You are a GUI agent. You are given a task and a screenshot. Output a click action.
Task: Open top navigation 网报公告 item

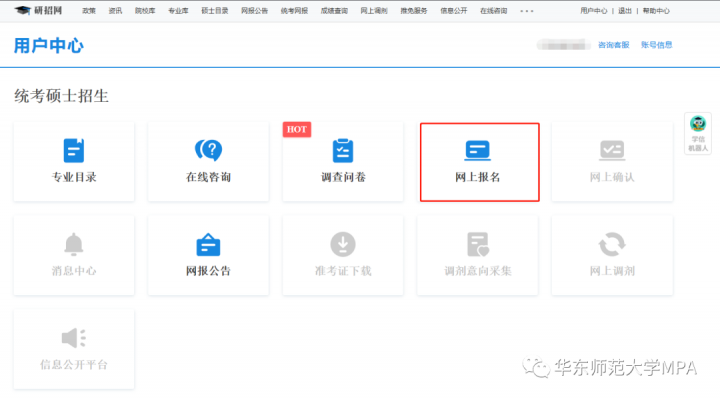click(x=254, y=11)
